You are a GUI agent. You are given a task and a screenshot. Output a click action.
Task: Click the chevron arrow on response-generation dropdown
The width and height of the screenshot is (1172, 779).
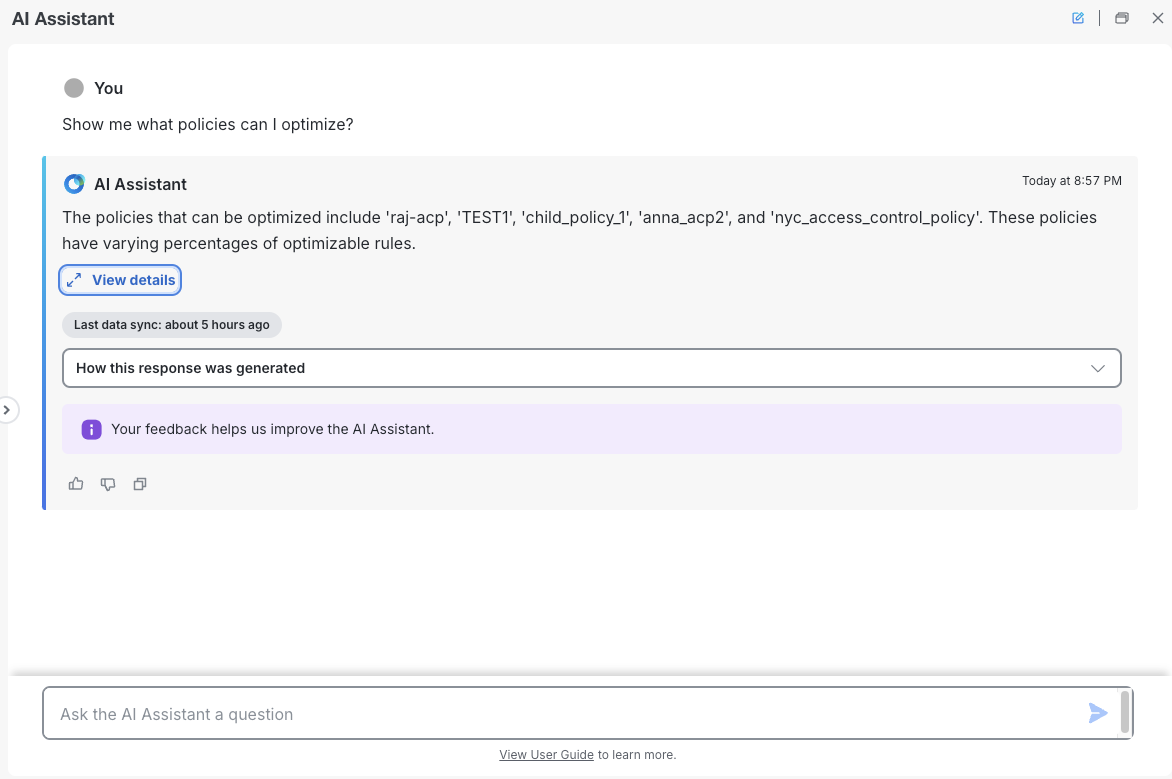click(x=1098, y=368)
